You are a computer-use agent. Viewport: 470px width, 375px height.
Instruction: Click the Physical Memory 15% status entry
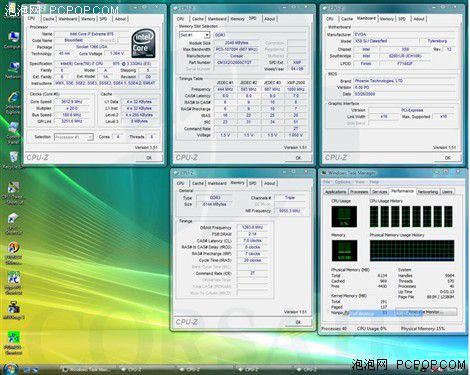click(423, 329)
